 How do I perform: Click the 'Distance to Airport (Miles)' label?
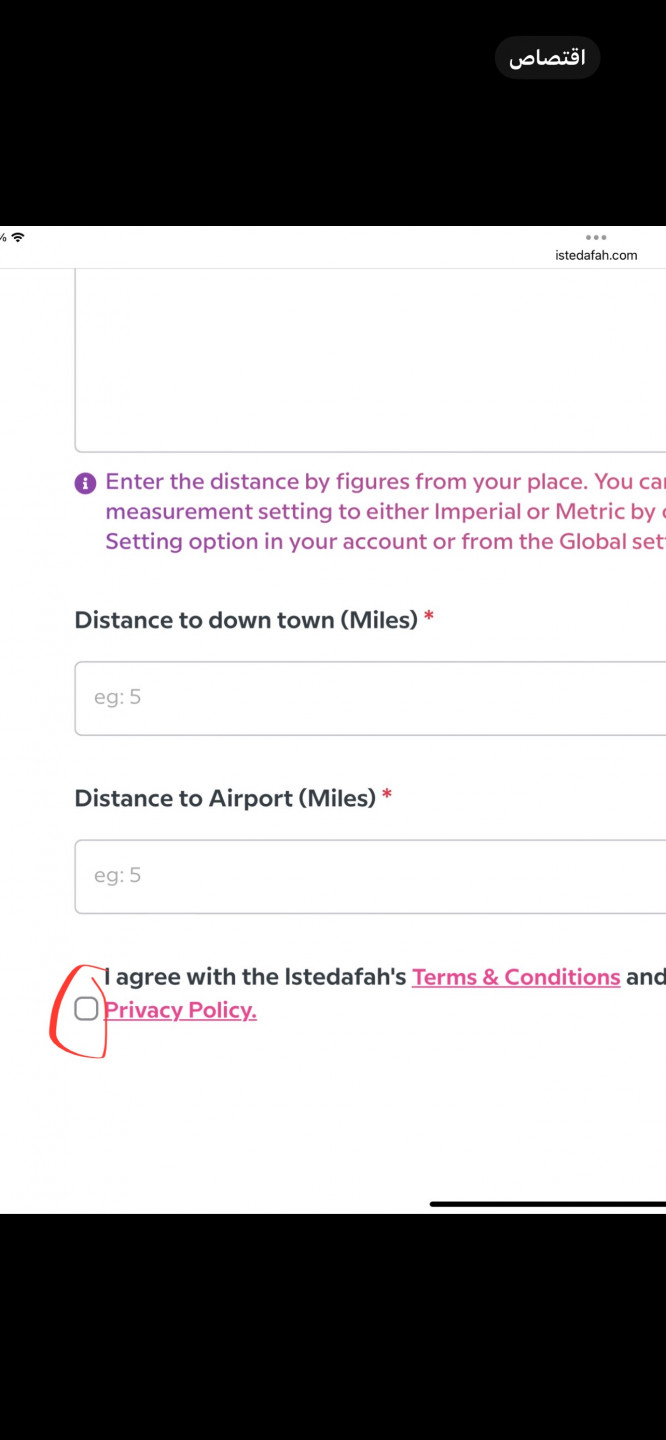(x=225, y=798)
